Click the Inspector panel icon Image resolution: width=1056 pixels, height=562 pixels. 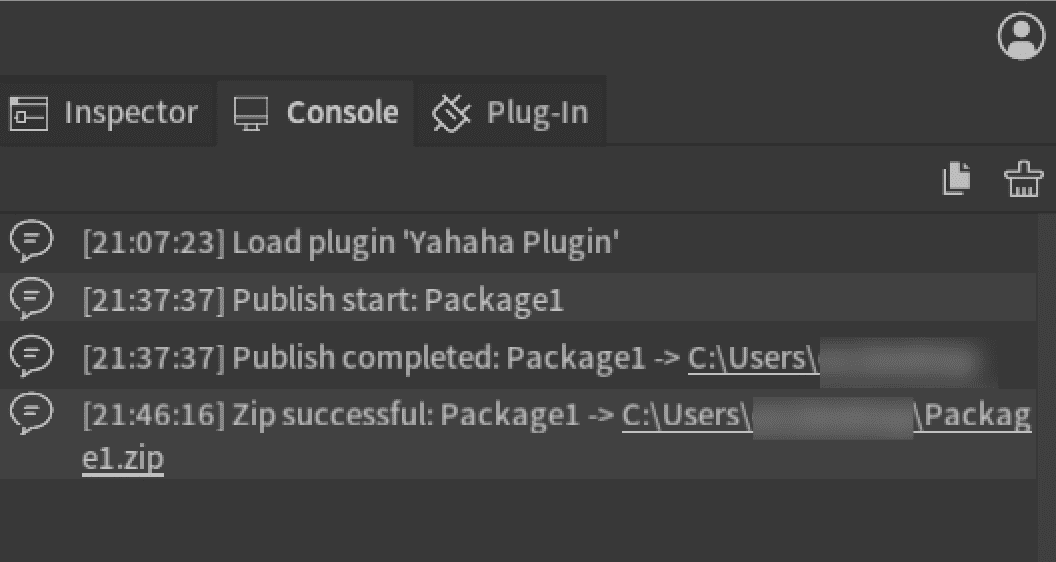click(28, 114)
